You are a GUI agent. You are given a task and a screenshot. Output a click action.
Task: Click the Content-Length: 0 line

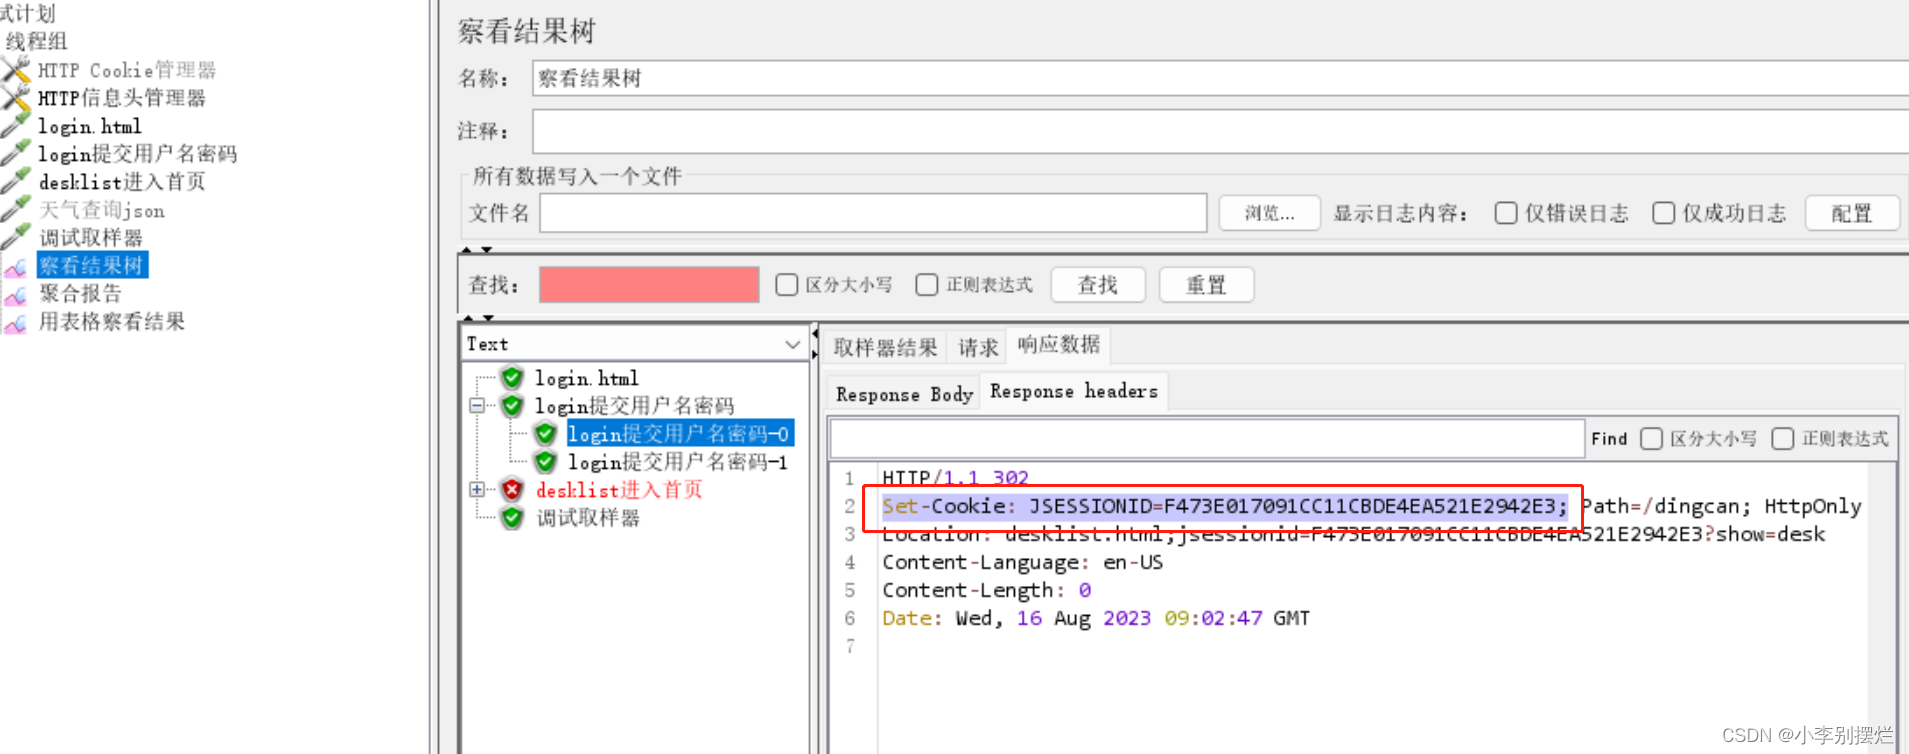tap(986, 590)
